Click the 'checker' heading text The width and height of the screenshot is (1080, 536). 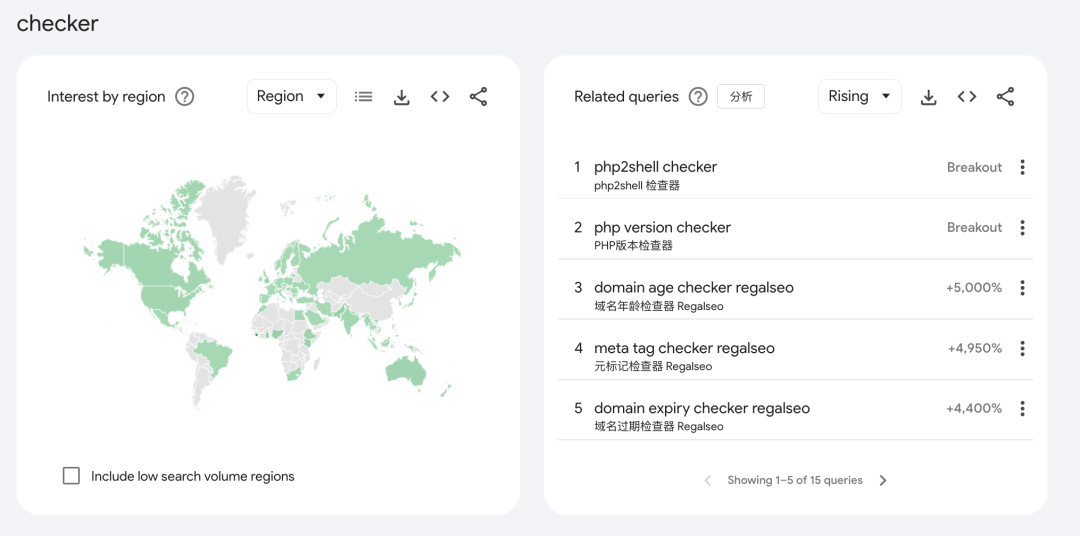[x=58, y=23]
